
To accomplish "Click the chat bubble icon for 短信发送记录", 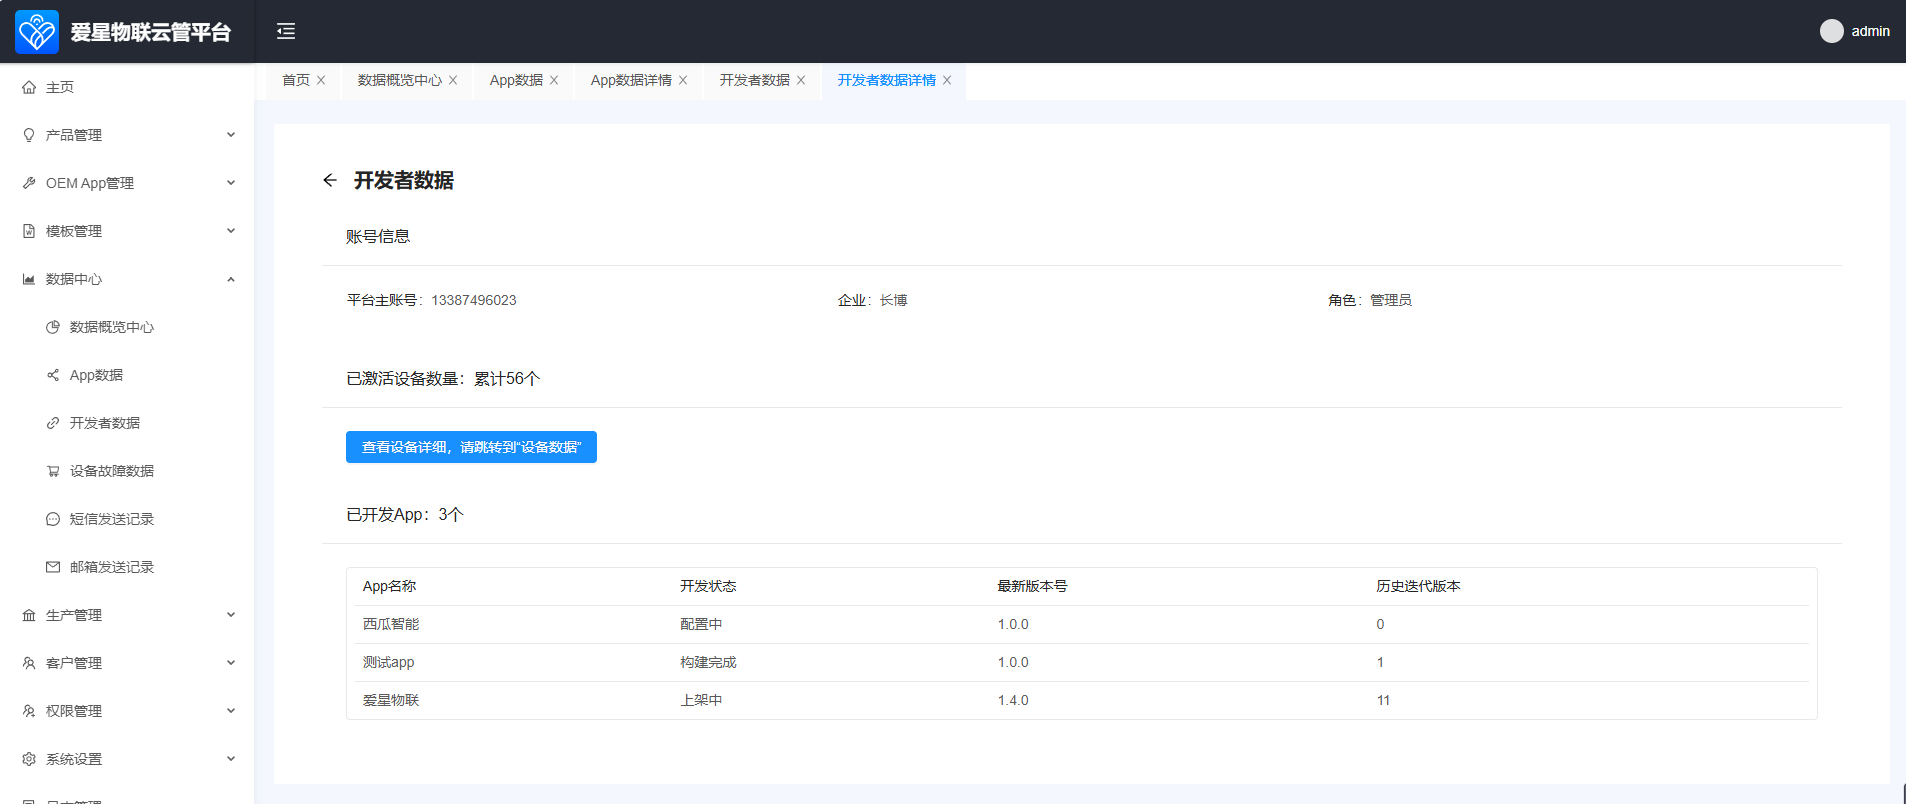I will (53, 519).
